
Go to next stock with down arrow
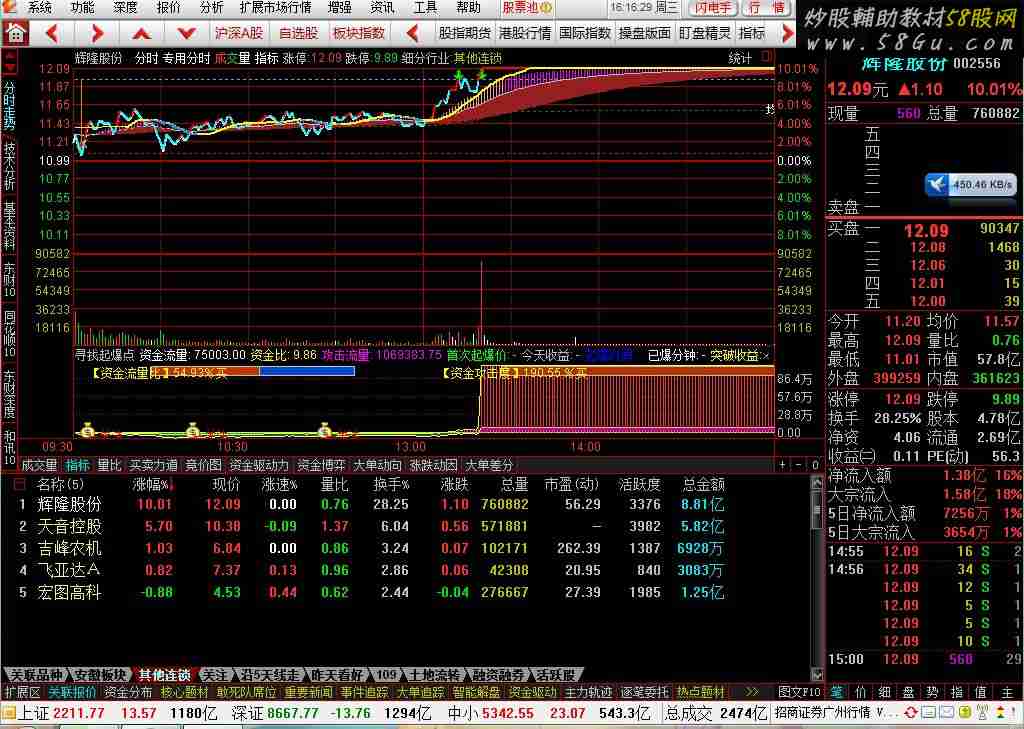(186, 33)
